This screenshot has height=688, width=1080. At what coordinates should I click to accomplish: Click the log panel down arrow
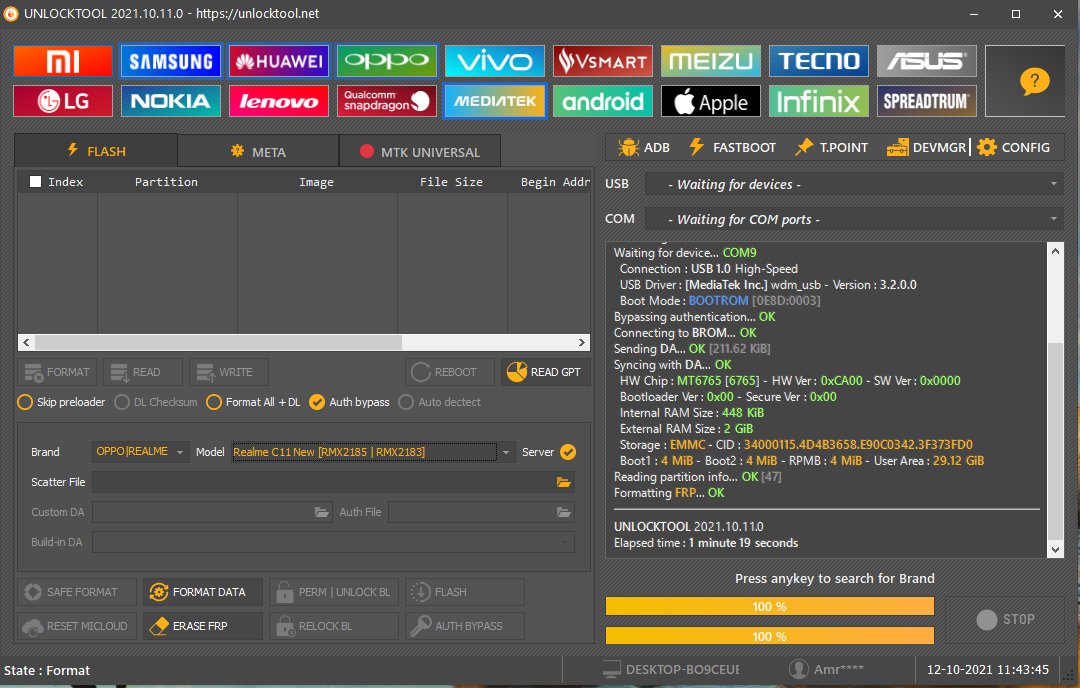[1055, 549]
